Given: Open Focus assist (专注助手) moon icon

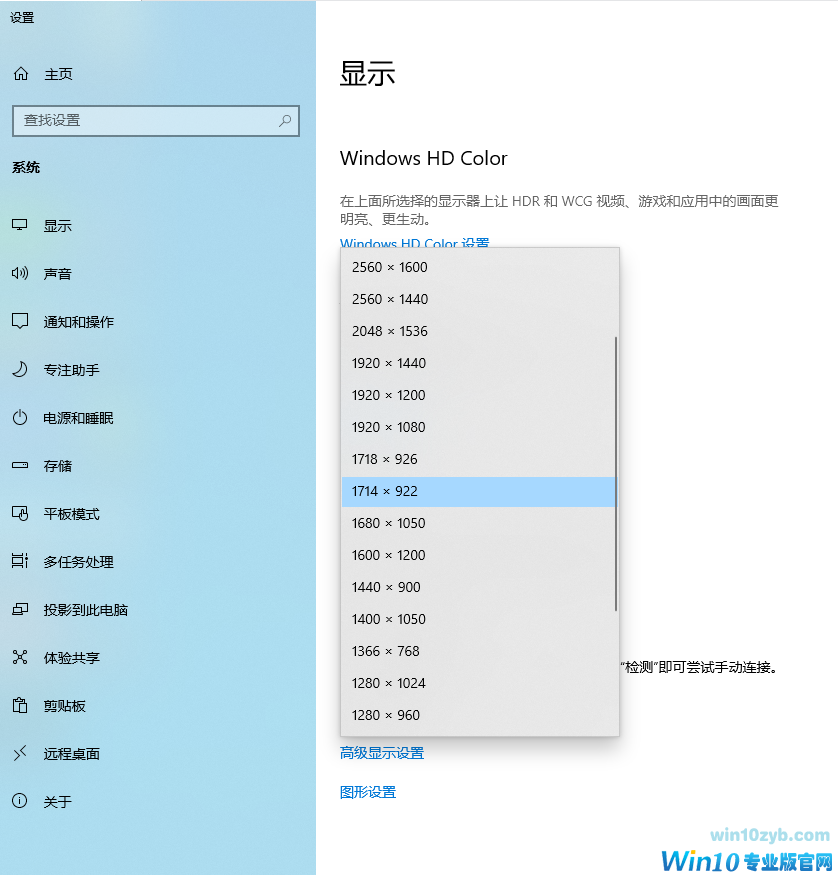Looking at the screenshot, I should coord(20,370).
